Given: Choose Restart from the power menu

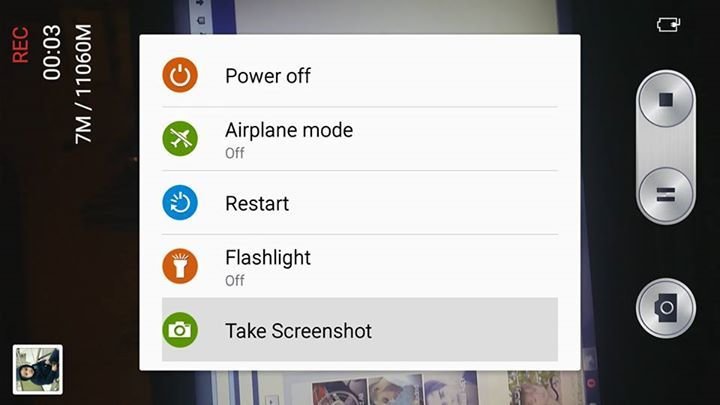Looking at the screenshot, I should click(x=360, y=203).
